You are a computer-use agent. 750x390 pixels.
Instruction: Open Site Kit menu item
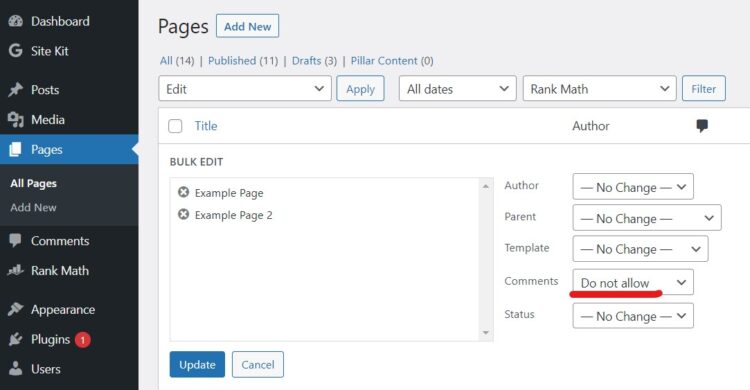point(50,51)
